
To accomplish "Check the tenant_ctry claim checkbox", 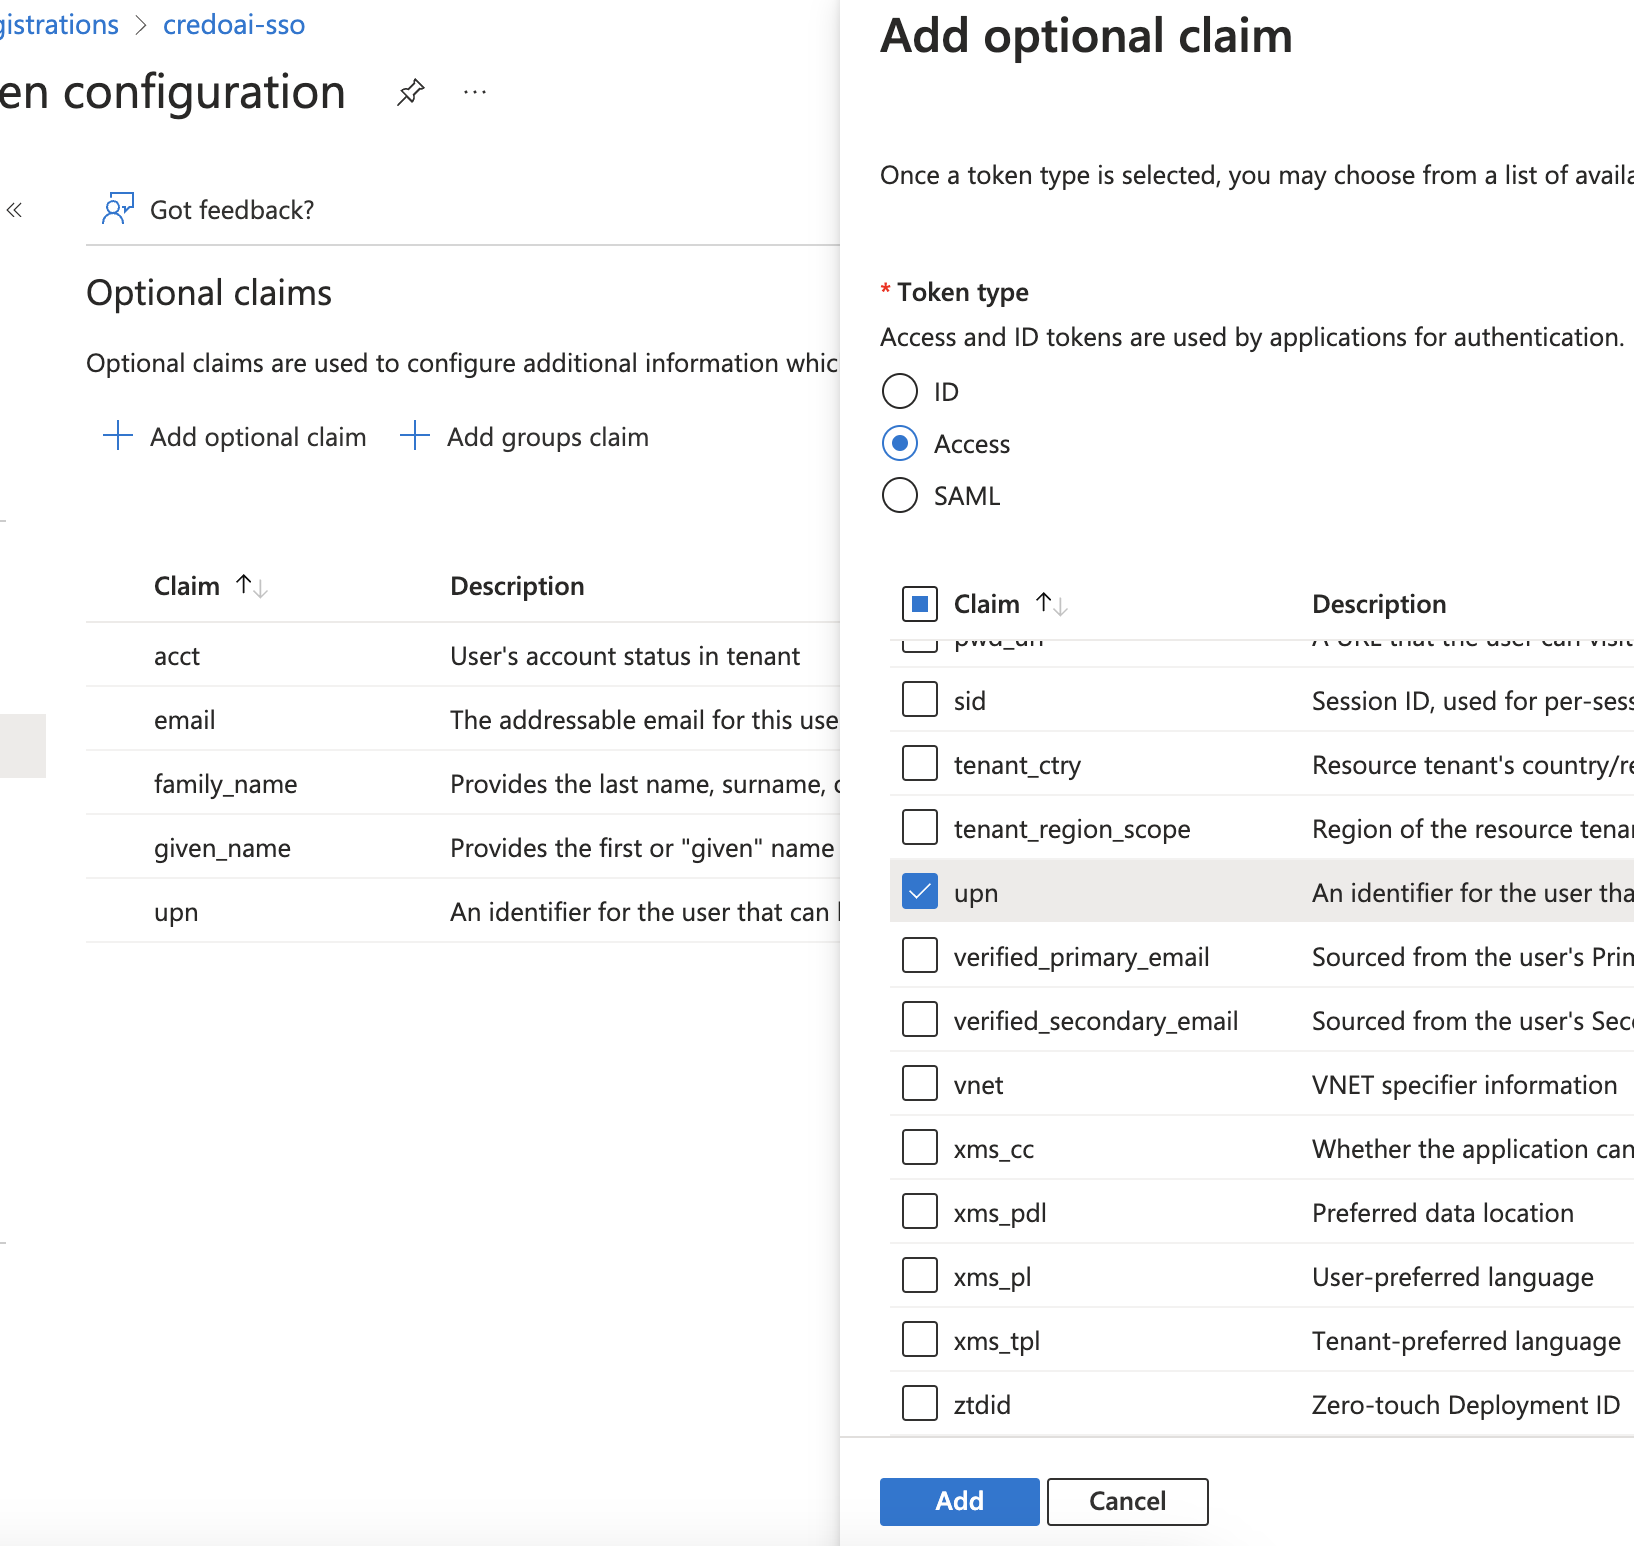I will pos(920,763).
